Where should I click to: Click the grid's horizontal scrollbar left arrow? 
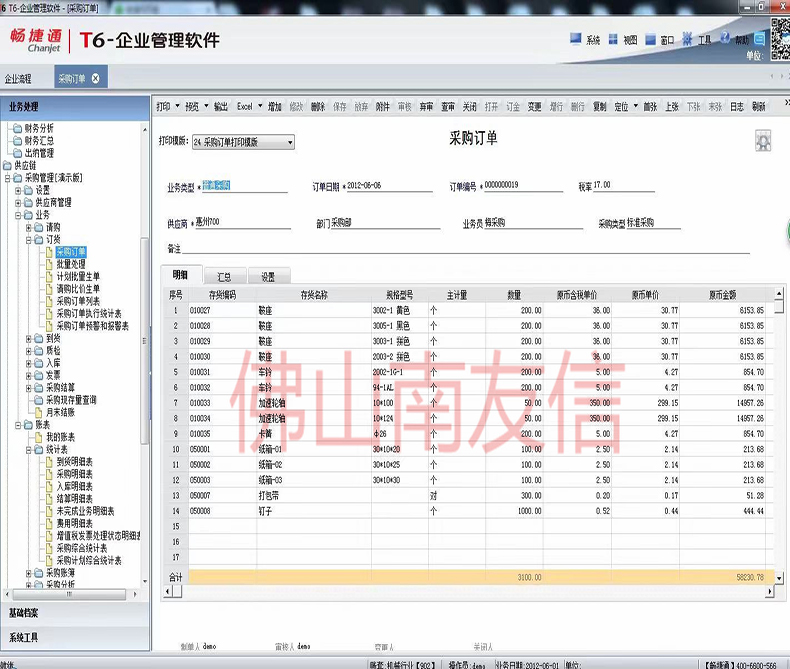coord(169,591)
